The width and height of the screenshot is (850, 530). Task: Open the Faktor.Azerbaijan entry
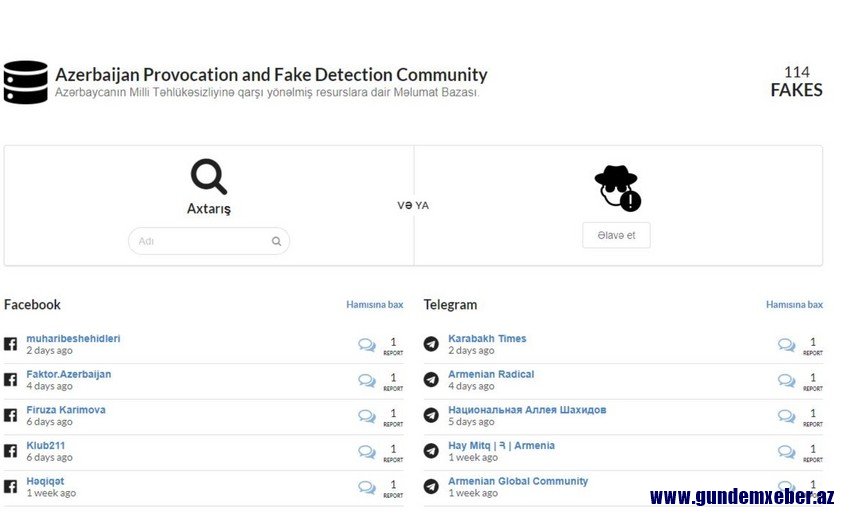tap(69, 374)
